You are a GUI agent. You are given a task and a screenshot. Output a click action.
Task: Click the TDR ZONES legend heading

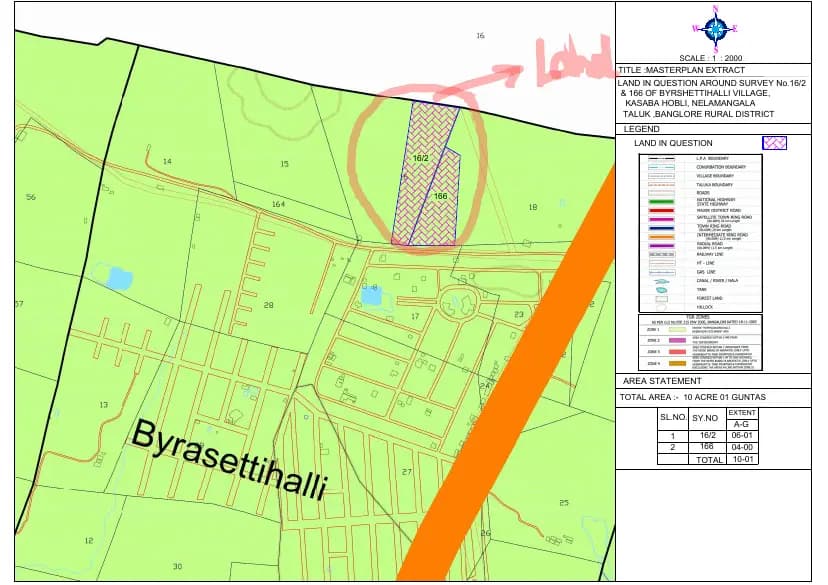coord(698,317)
